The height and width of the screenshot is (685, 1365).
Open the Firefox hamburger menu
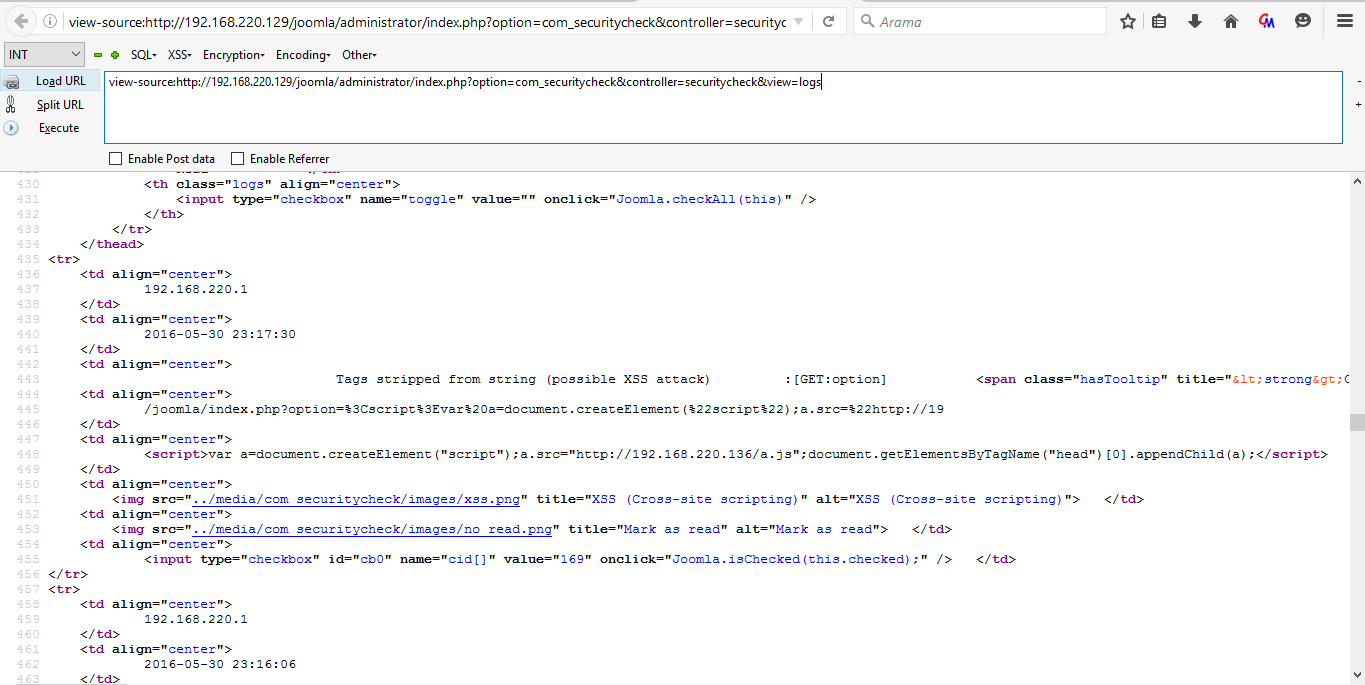[1345, 21]
